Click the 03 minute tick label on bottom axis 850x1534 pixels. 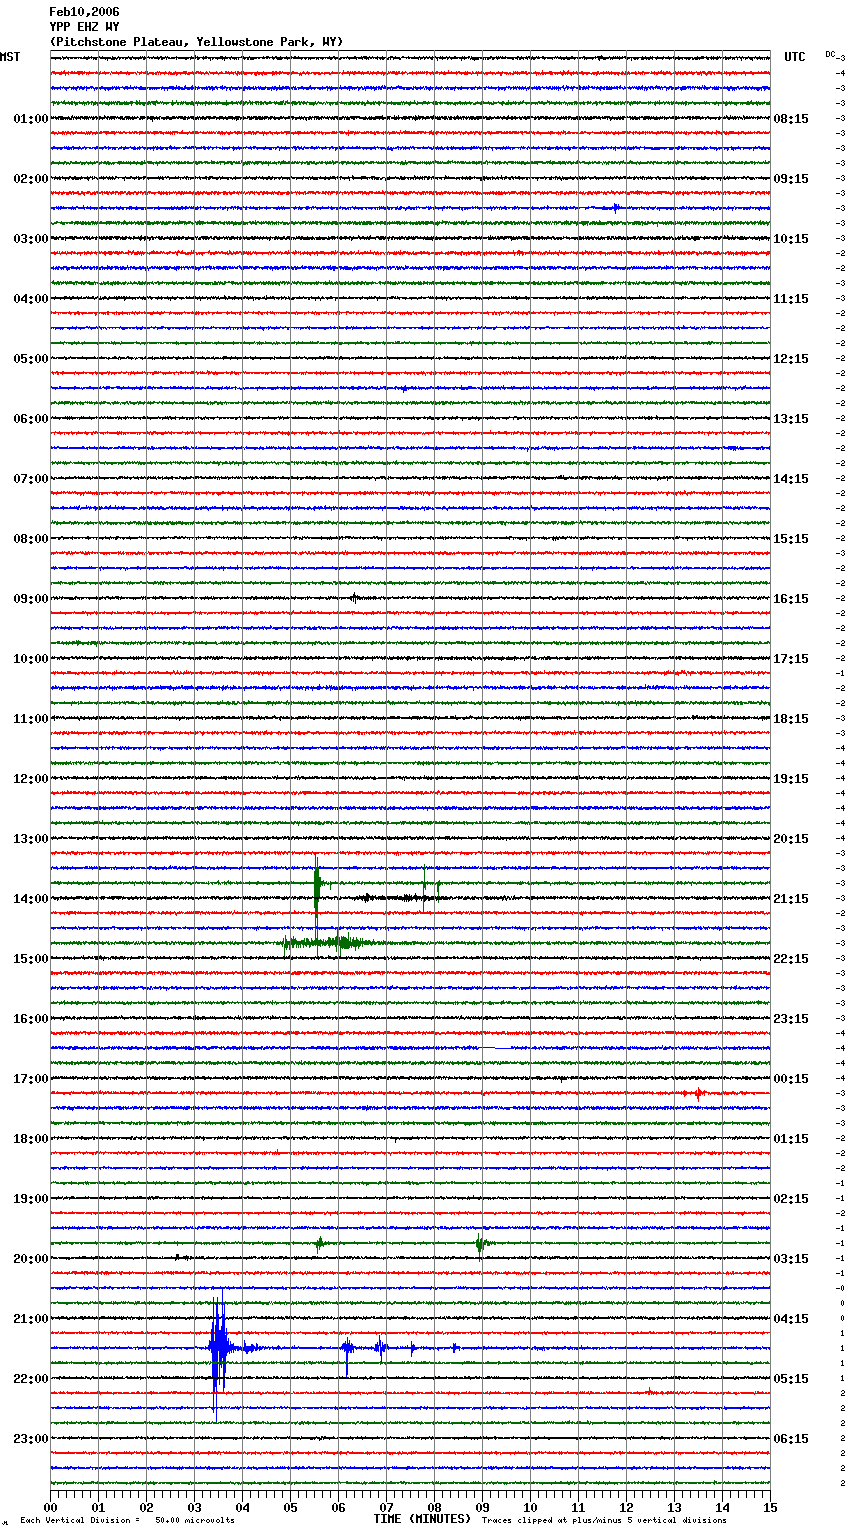point(194,1507)
